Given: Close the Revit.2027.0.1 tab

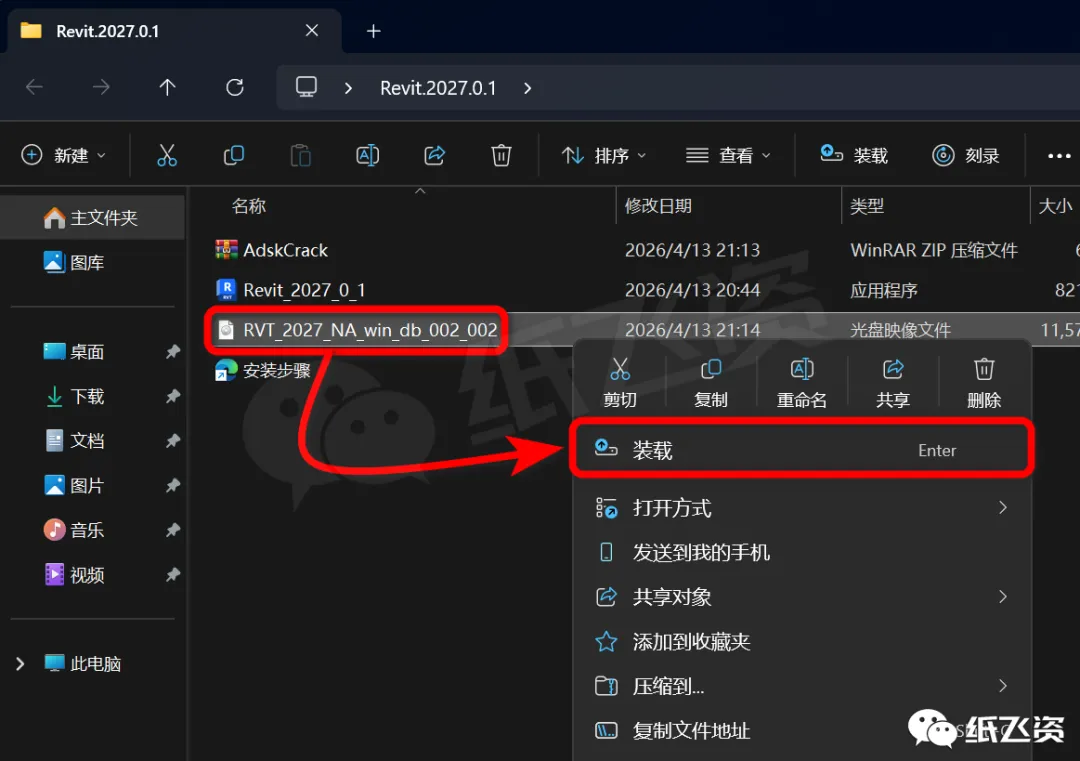Looking at the screenshot, I should (312, 30).
